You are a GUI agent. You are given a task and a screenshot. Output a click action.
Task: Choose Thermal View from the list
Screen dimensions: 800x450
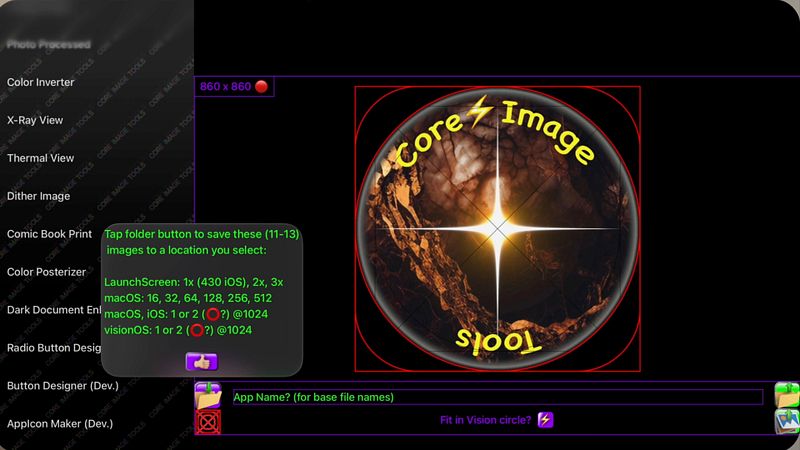tap(40, 158)
